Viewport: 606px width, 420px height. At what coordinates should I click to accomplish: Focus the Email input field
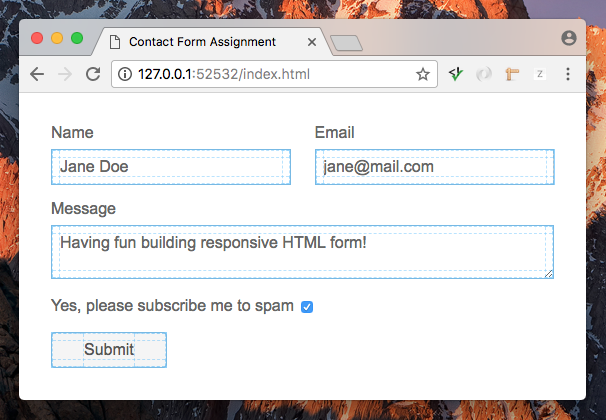pyautogui.click(x=435, y=167)
